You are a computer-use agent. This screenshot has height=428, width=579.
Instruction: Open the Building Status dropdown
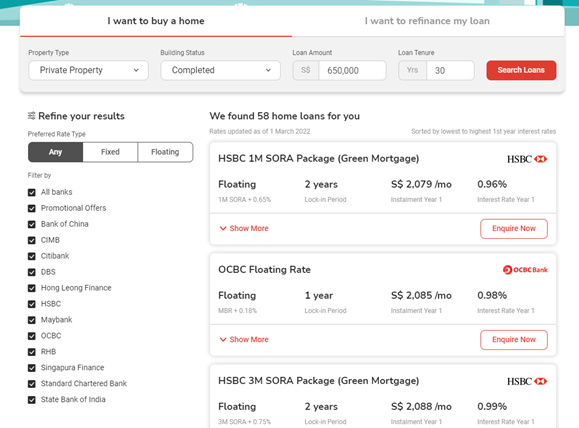(x=220, y=70)
